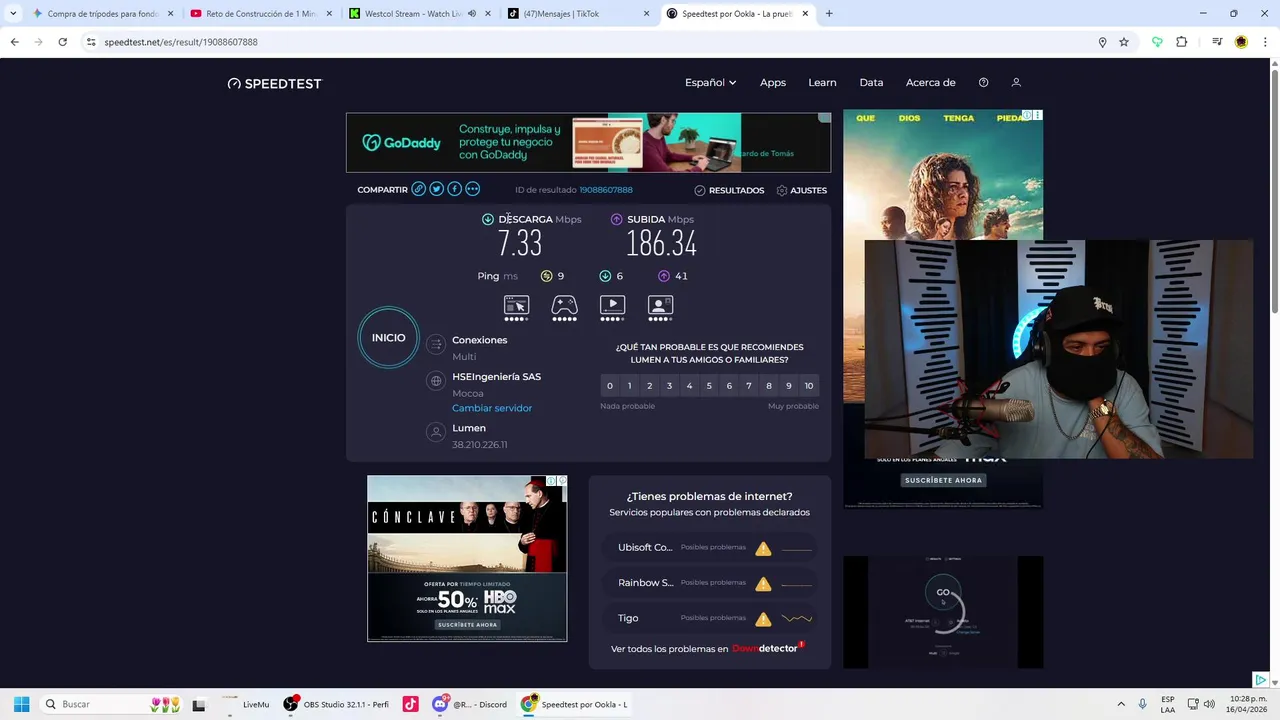
Task: Click the download arrow icon beside DESCARGA
Action: 488,219
